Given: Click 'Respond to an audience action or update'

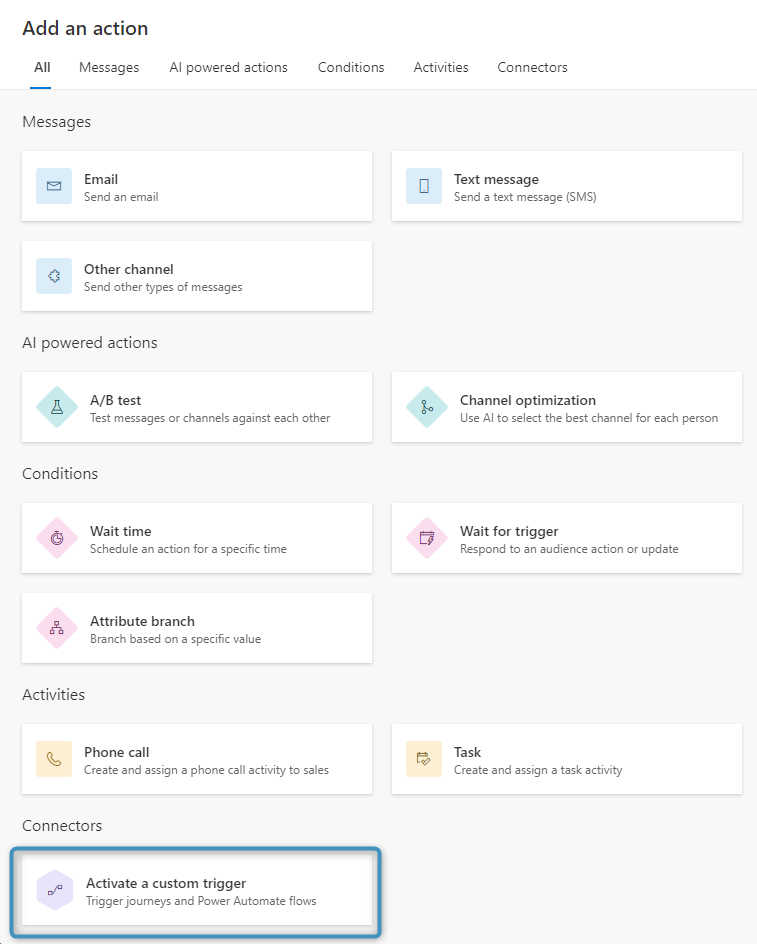Looking at the screenshot, I should [569, 549].
